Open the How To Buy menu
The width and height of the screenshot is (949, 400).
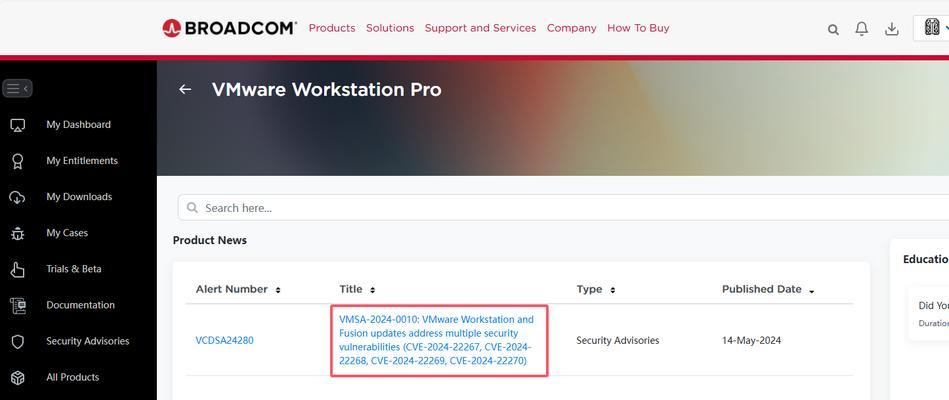coord(638,28)
